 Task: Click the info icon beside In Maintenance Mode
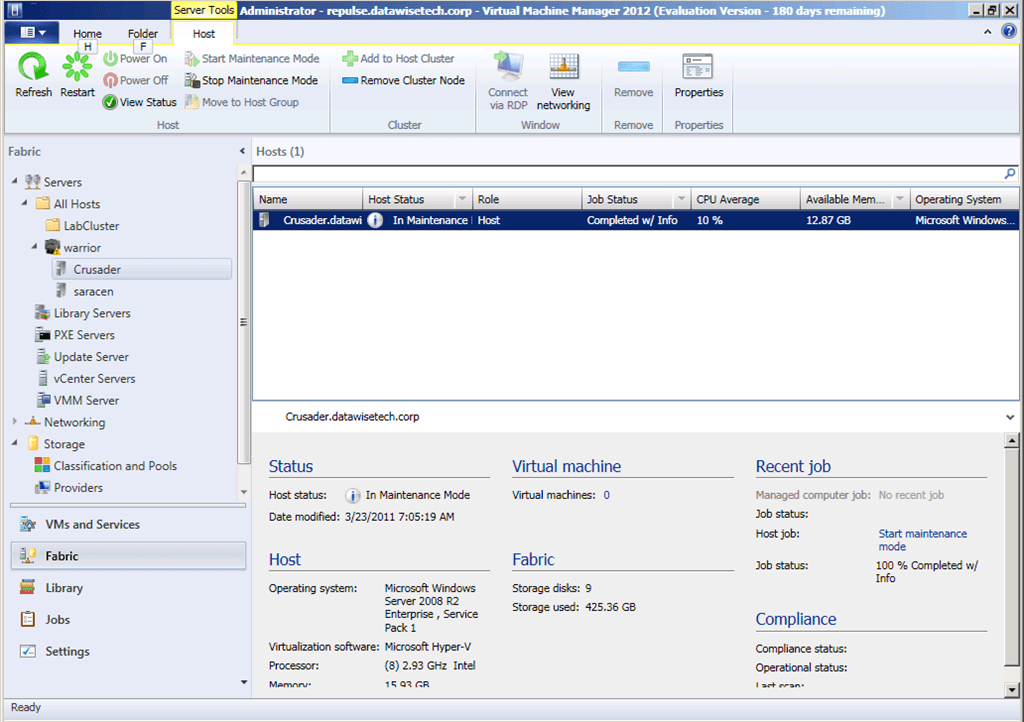click(x=352, y=495)
